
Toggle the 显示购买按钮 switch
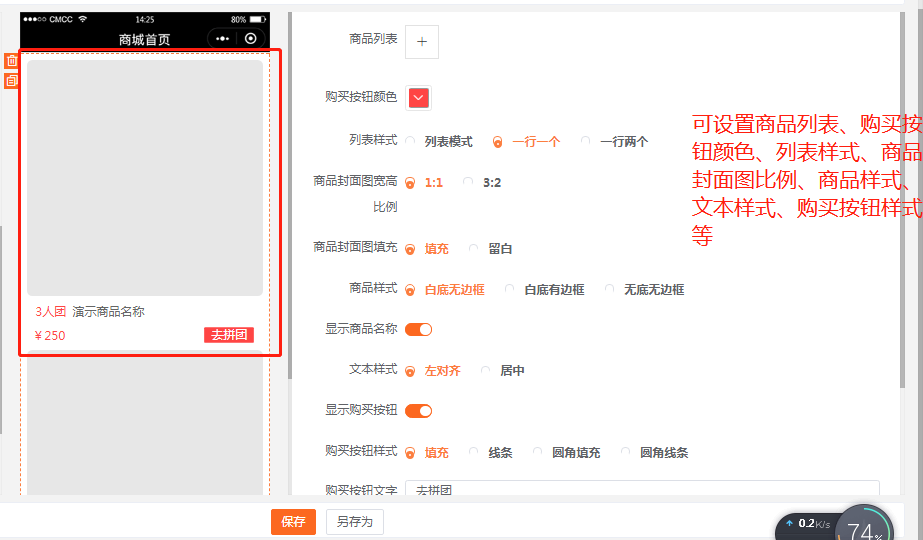pyautogui.click(x=419, y=411)
